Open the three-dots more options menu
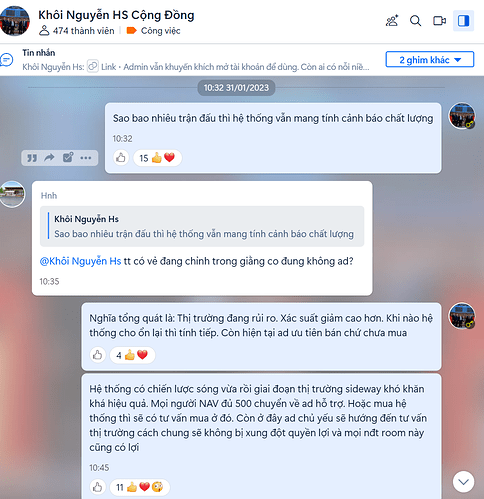 point(86,158)
